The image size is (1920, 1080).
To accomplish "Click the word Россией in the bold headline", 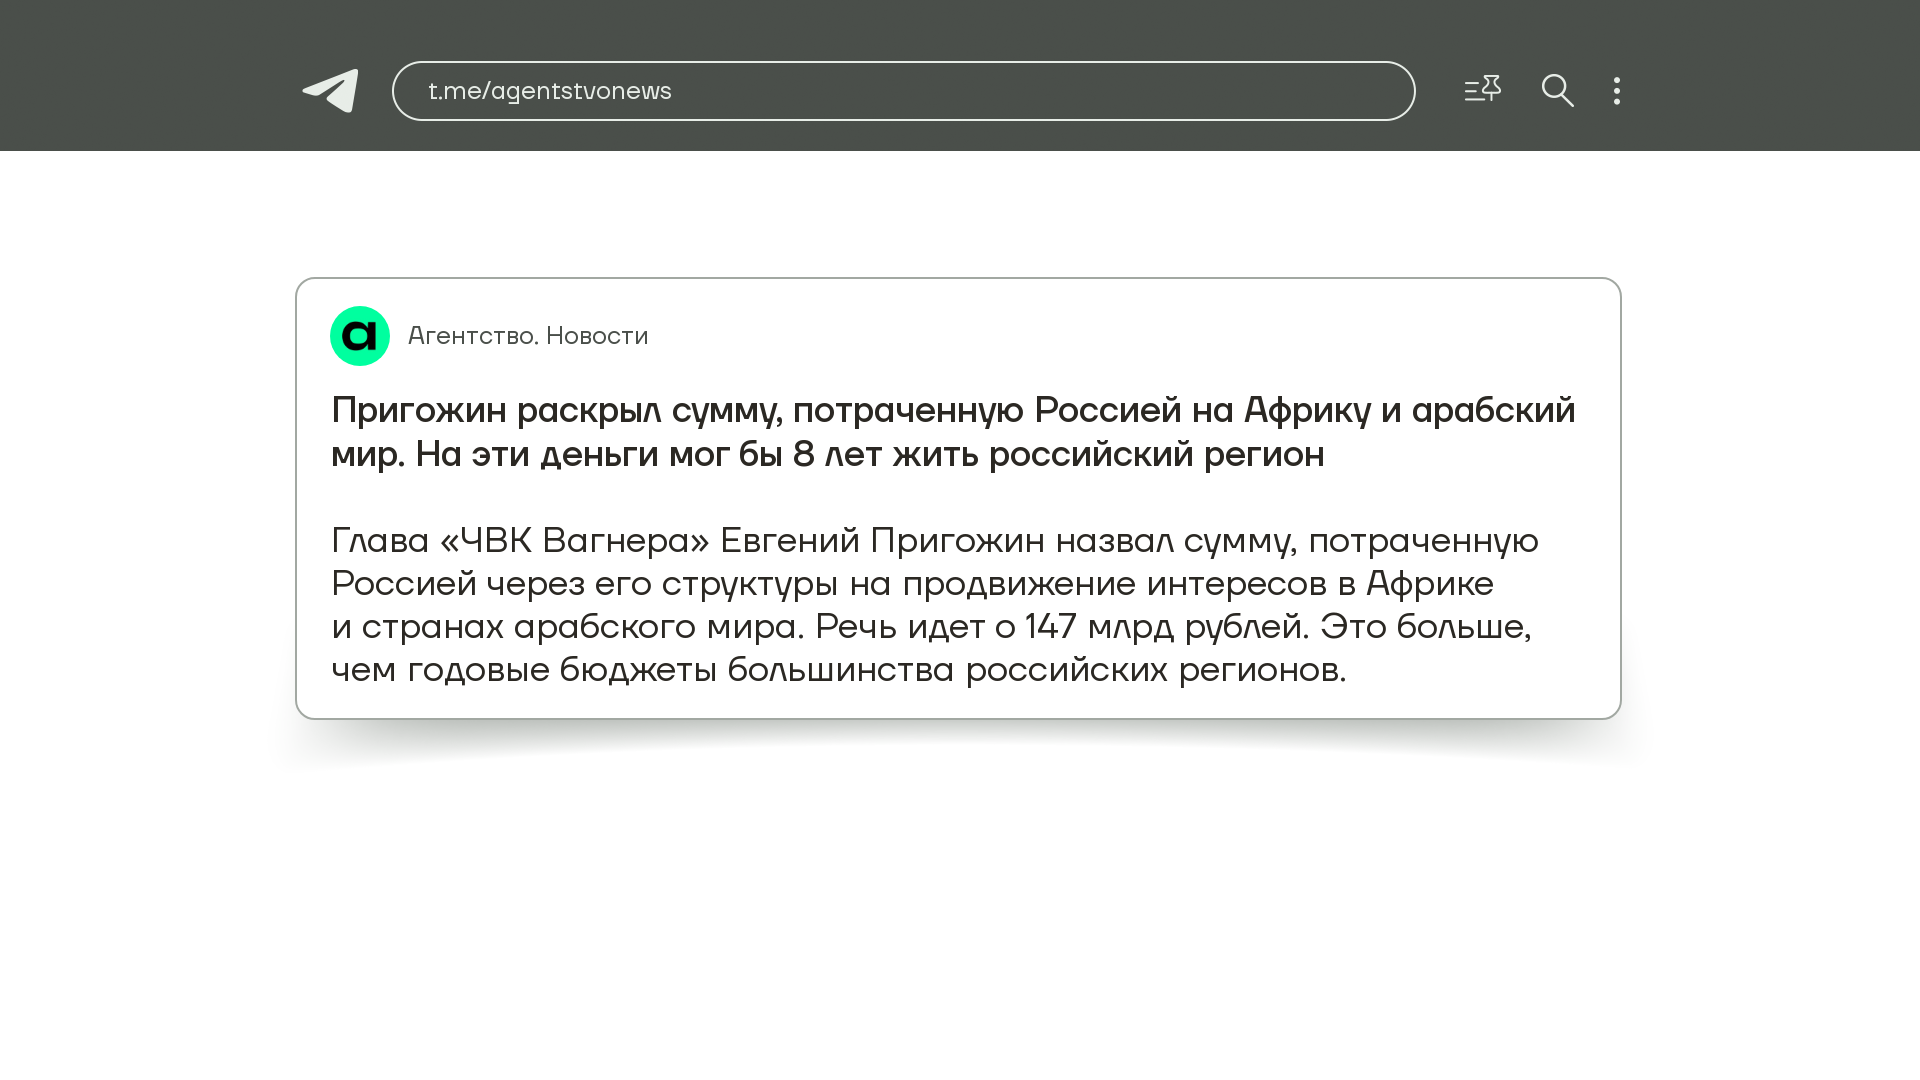I will click(1107, 410).
